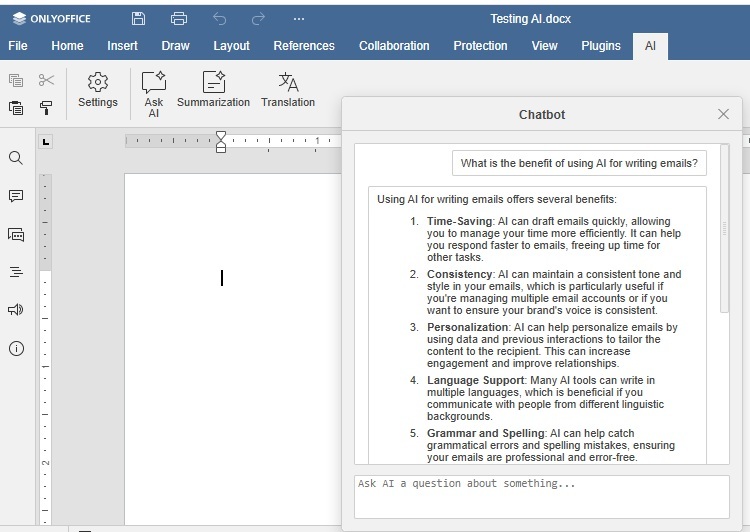The image size is (750, 532).
Task: Open the File menu tab
Action: point(18,46)
